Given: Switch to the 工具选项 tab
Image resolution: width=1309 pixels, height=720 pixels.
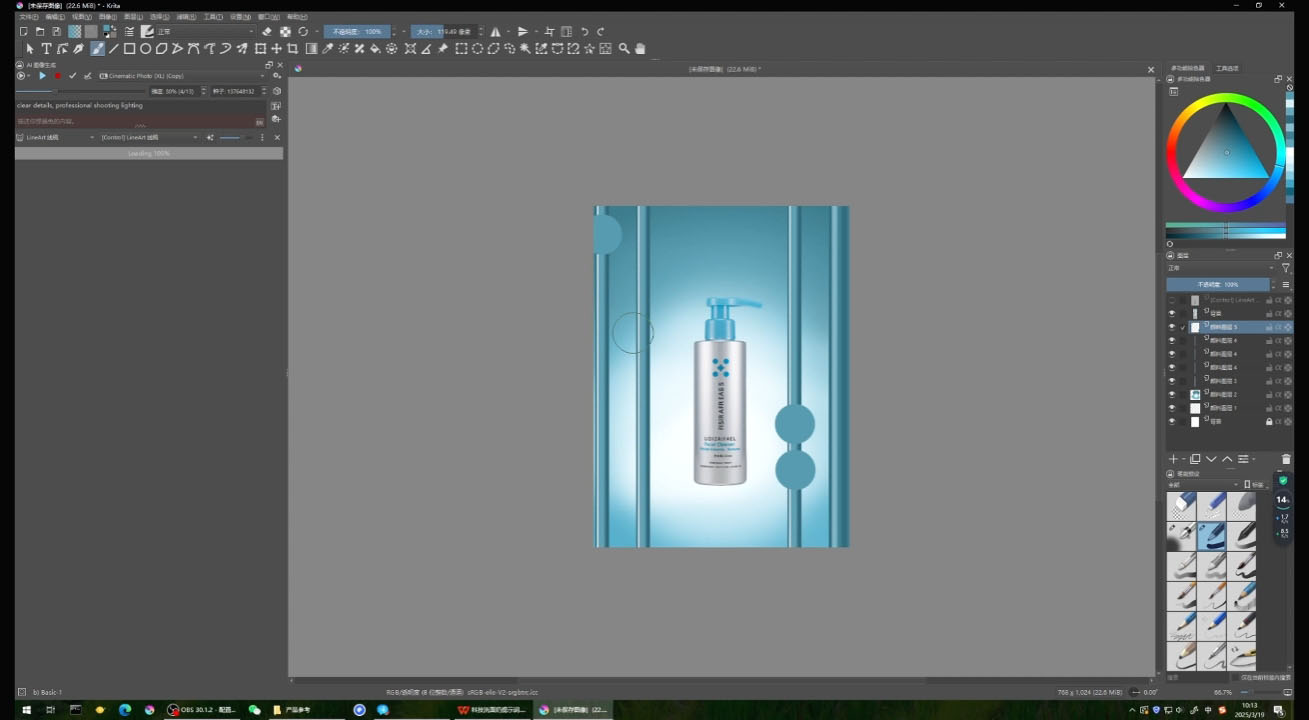Looking at the screenshot, I should coord(1227,68).
